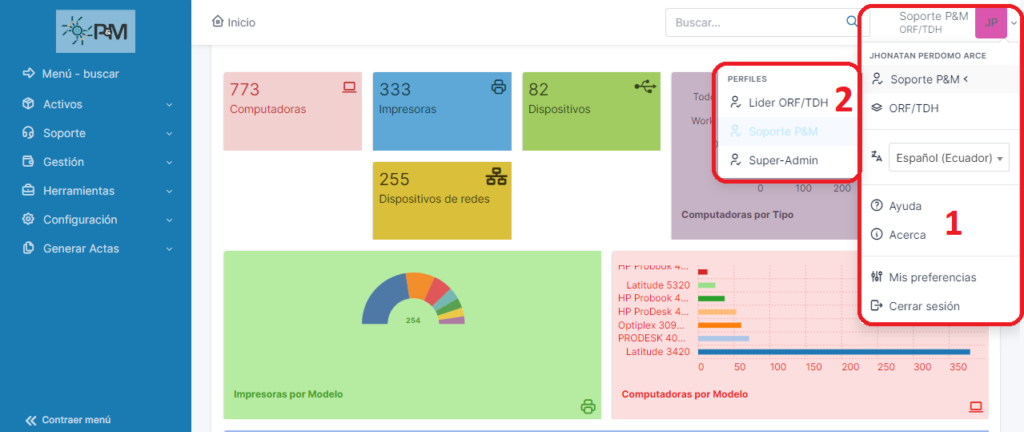The image size is (1024, 432).
Task: Click the network icon on Dispositivos de redes
Action: (497, 178)
